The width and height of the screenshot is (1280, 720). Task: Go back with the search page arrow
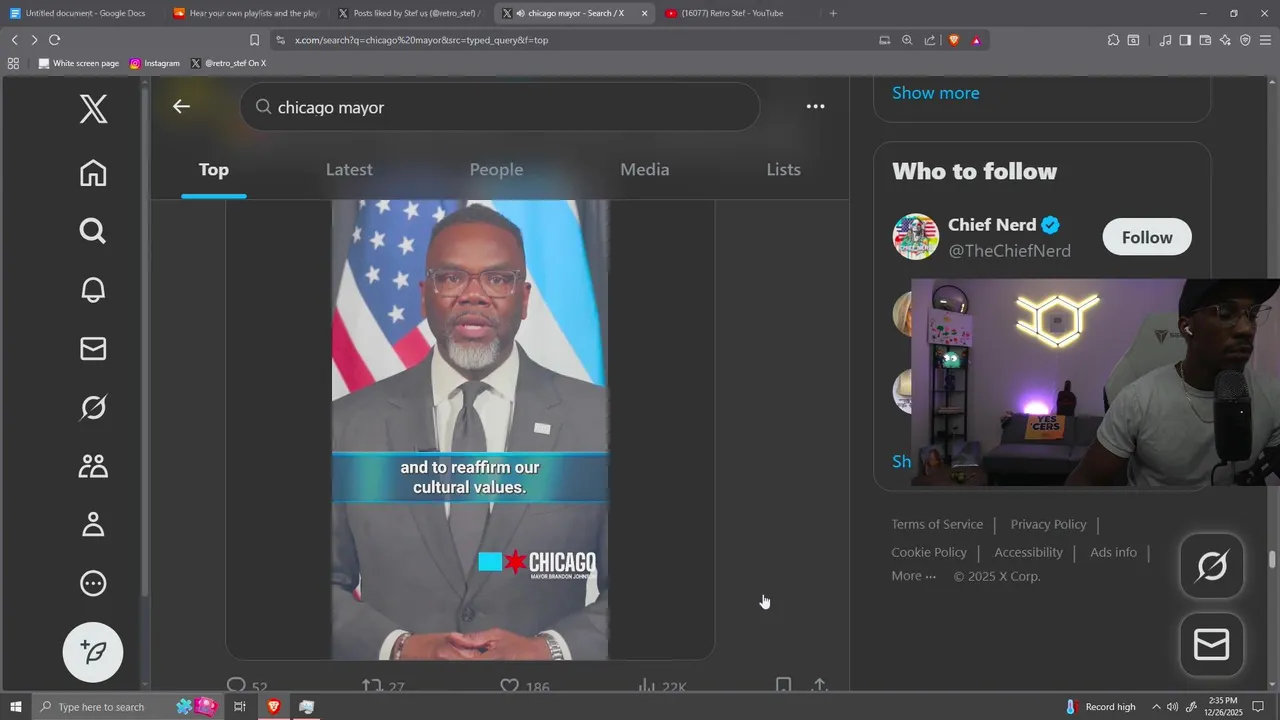pyautogui.click(x=181, y=106)
